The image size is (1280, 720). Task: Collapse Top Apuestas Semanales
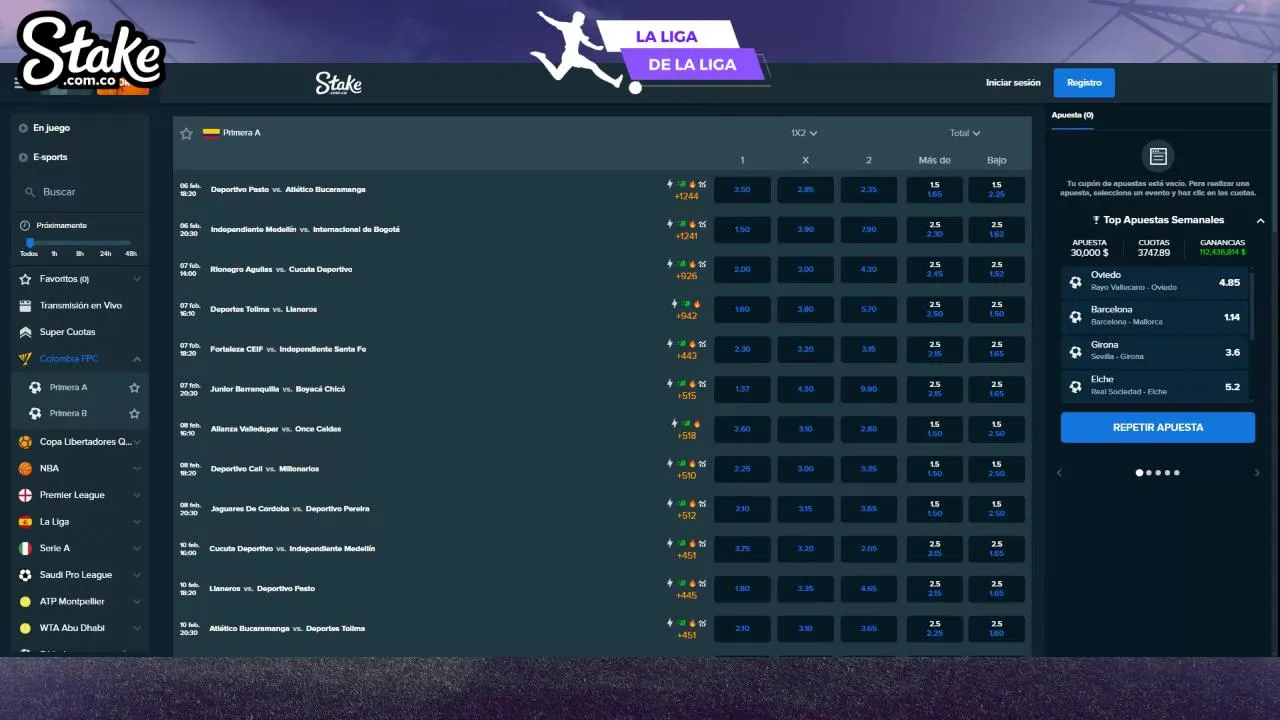(1260, 220)
